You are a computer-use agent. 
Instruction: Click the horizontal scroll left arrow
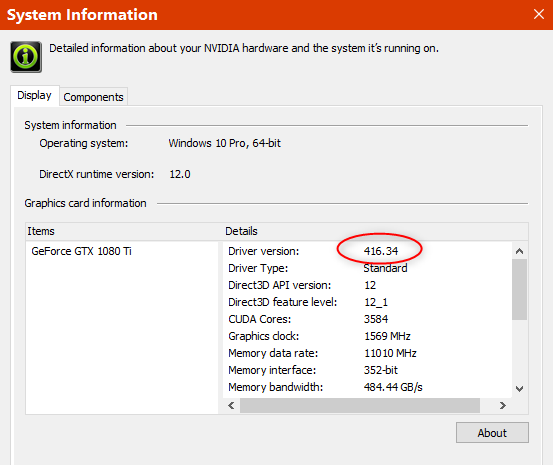point(231,405)
